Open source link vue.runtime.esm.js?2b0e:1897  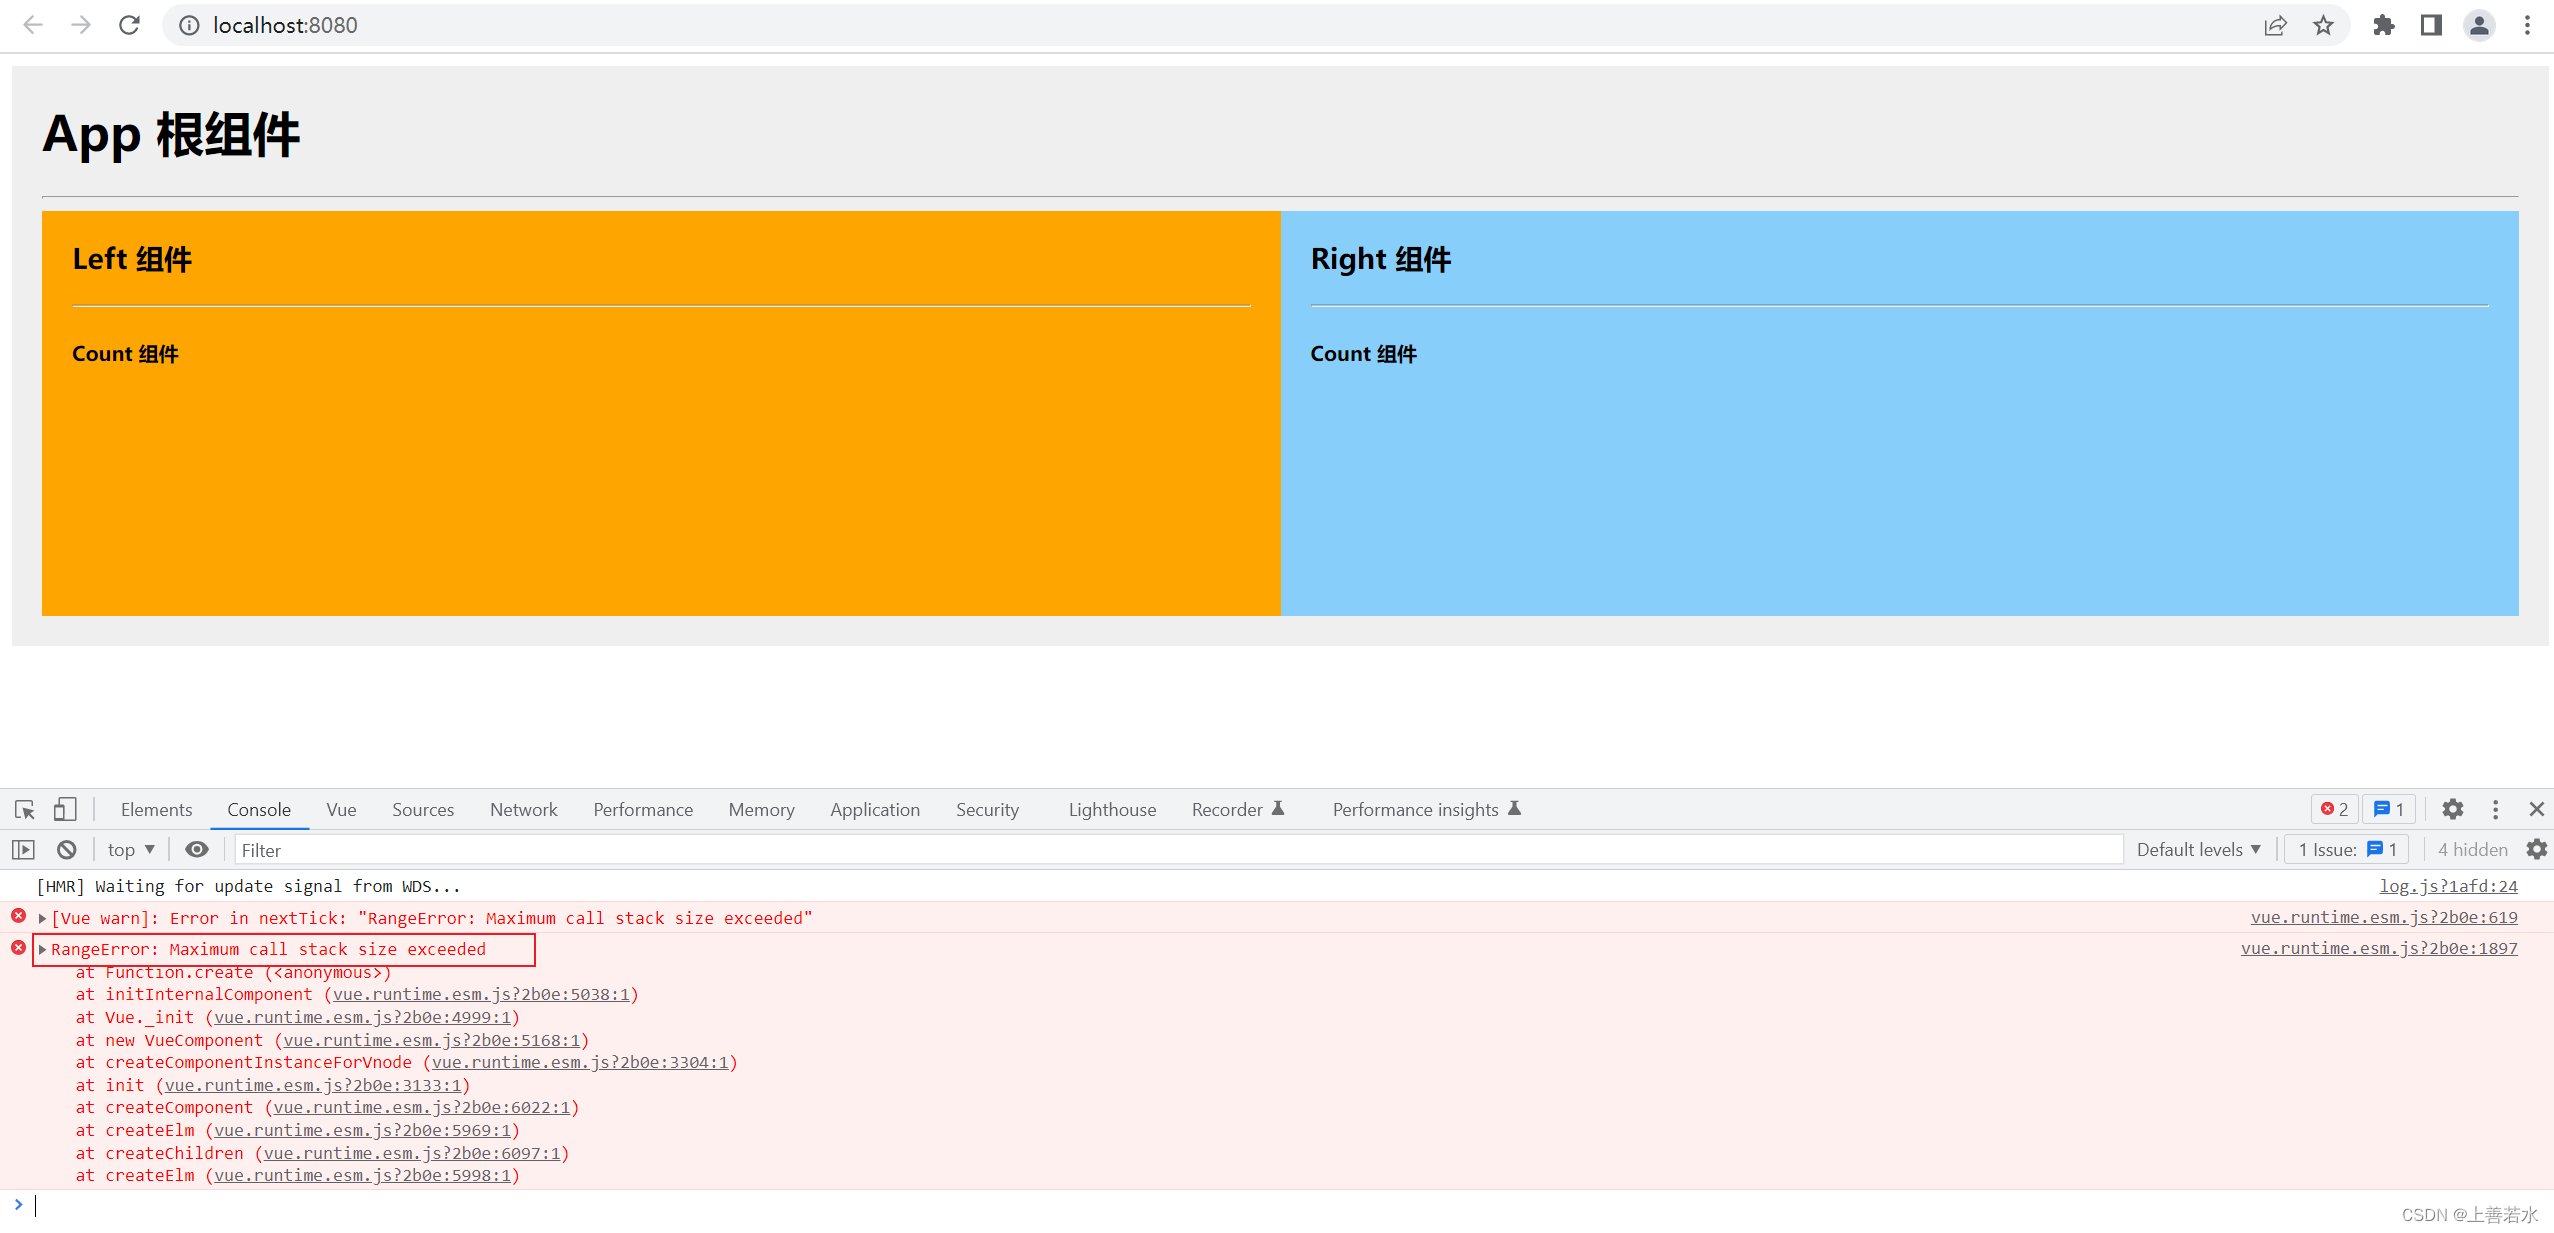coord(2379,948)
